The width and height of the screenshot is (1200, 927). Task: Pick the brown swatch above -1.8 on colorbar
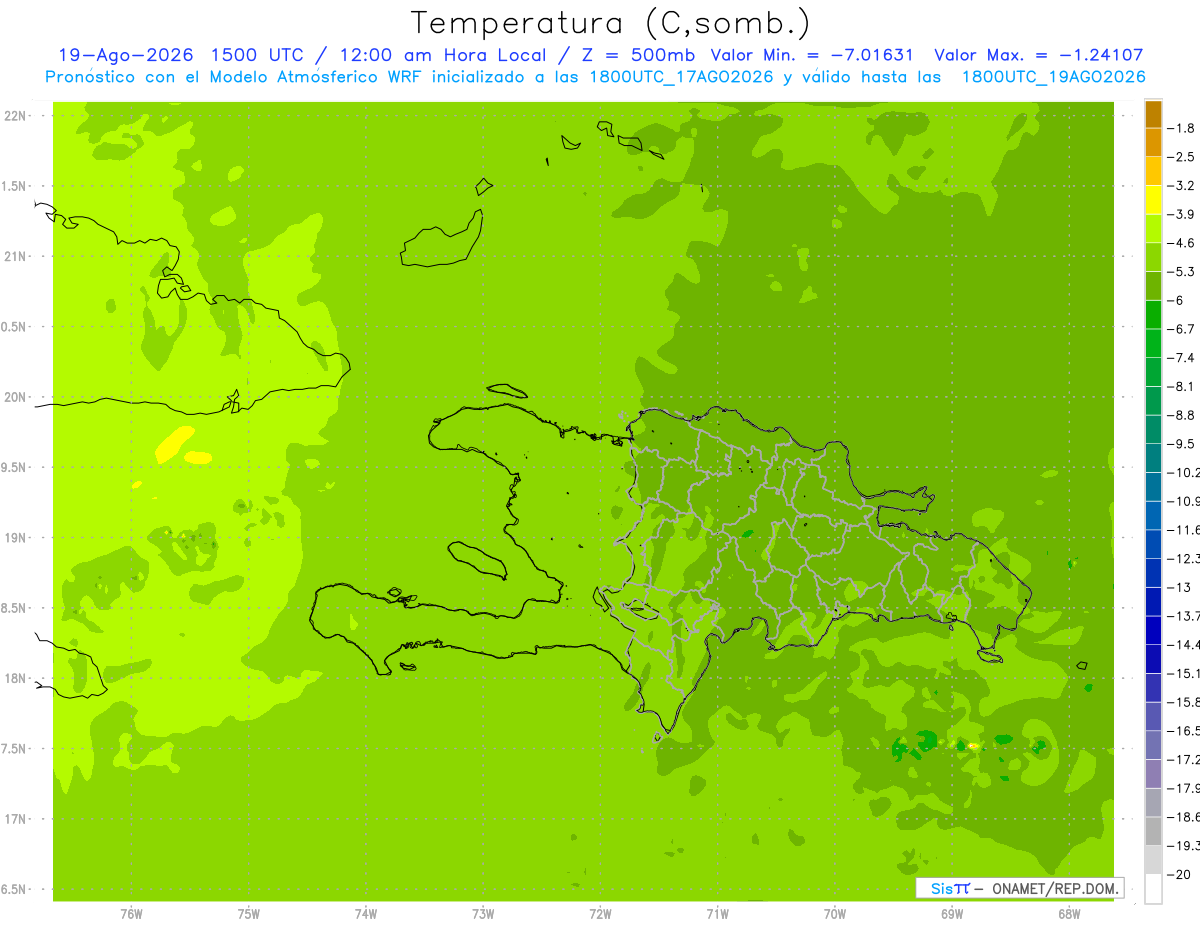pos(1153,114)
